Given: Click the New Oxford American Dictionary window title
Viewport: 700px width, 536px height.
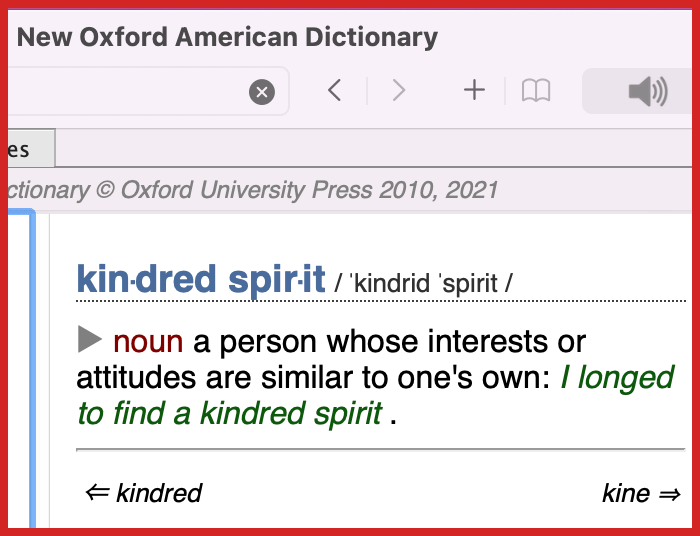Looking at the screenshot, I should [227, 38].
